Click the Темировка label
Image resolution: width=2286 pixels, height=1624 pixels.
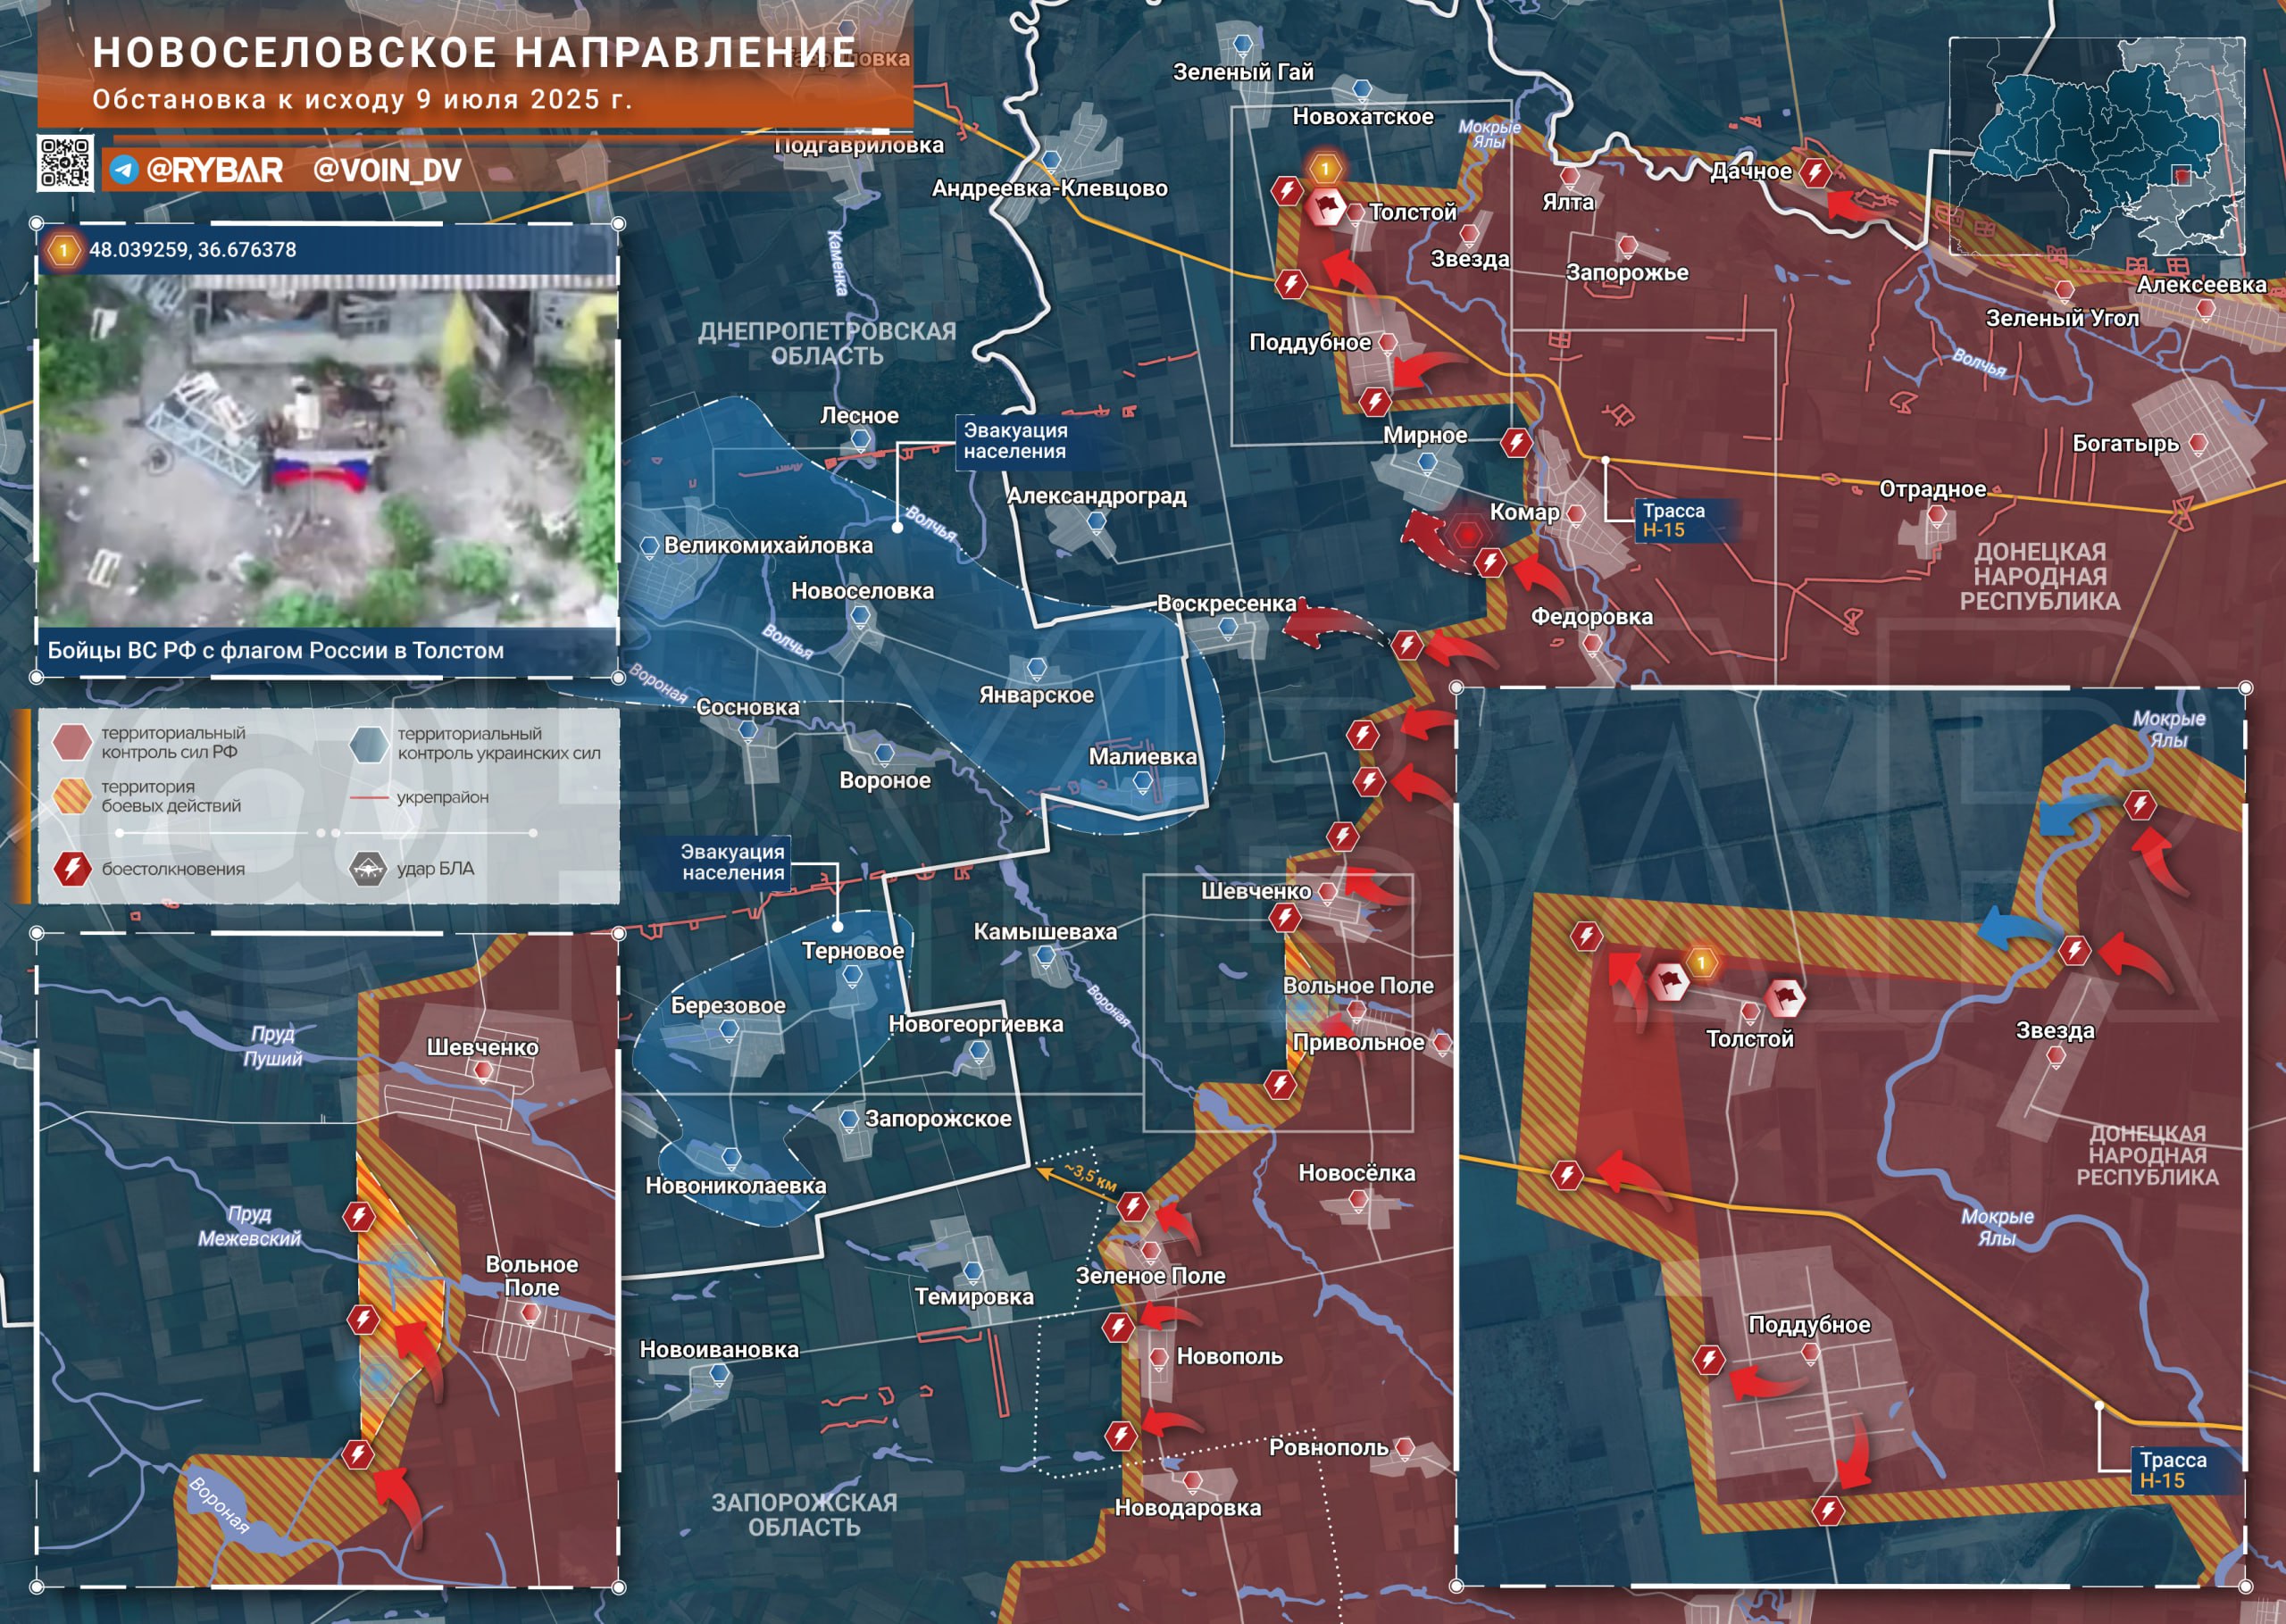974,1297
